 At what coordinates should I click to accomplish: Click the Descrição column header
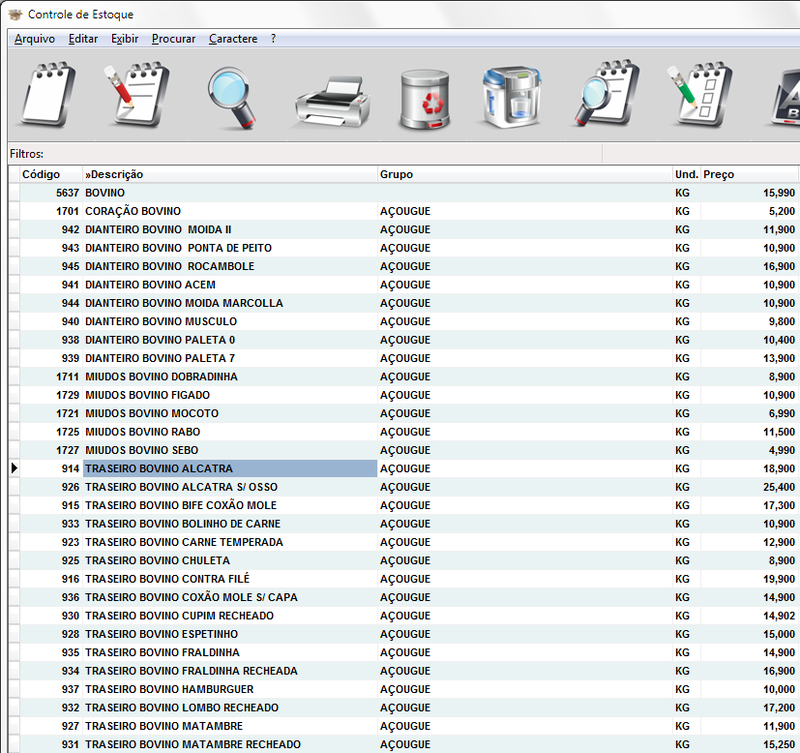[229, 174]
